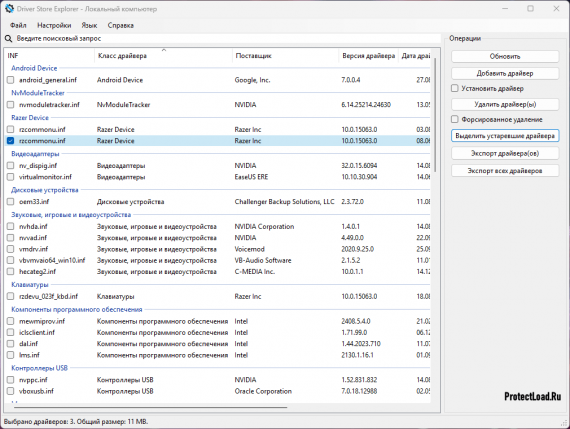Viewport: 570px width, 429px height.
Task: Check the oem33.inf driver checkbox
Action: click(11, 202)
